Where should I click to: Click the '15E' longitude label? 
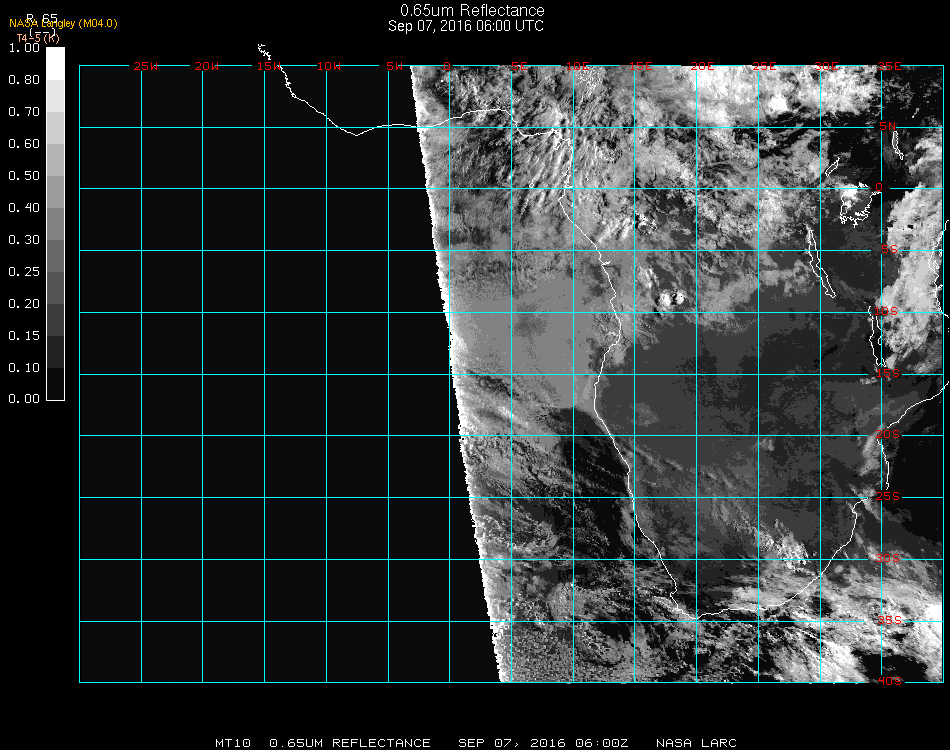(640, 66)
